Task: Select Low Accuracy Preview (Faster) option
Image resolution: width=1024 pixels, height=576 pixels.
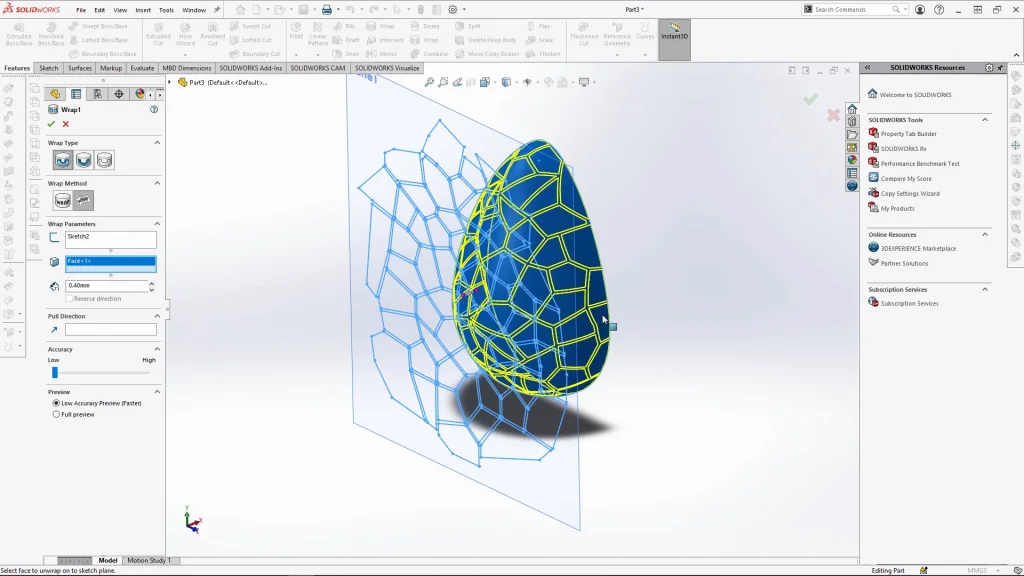Action: point(56,403)
